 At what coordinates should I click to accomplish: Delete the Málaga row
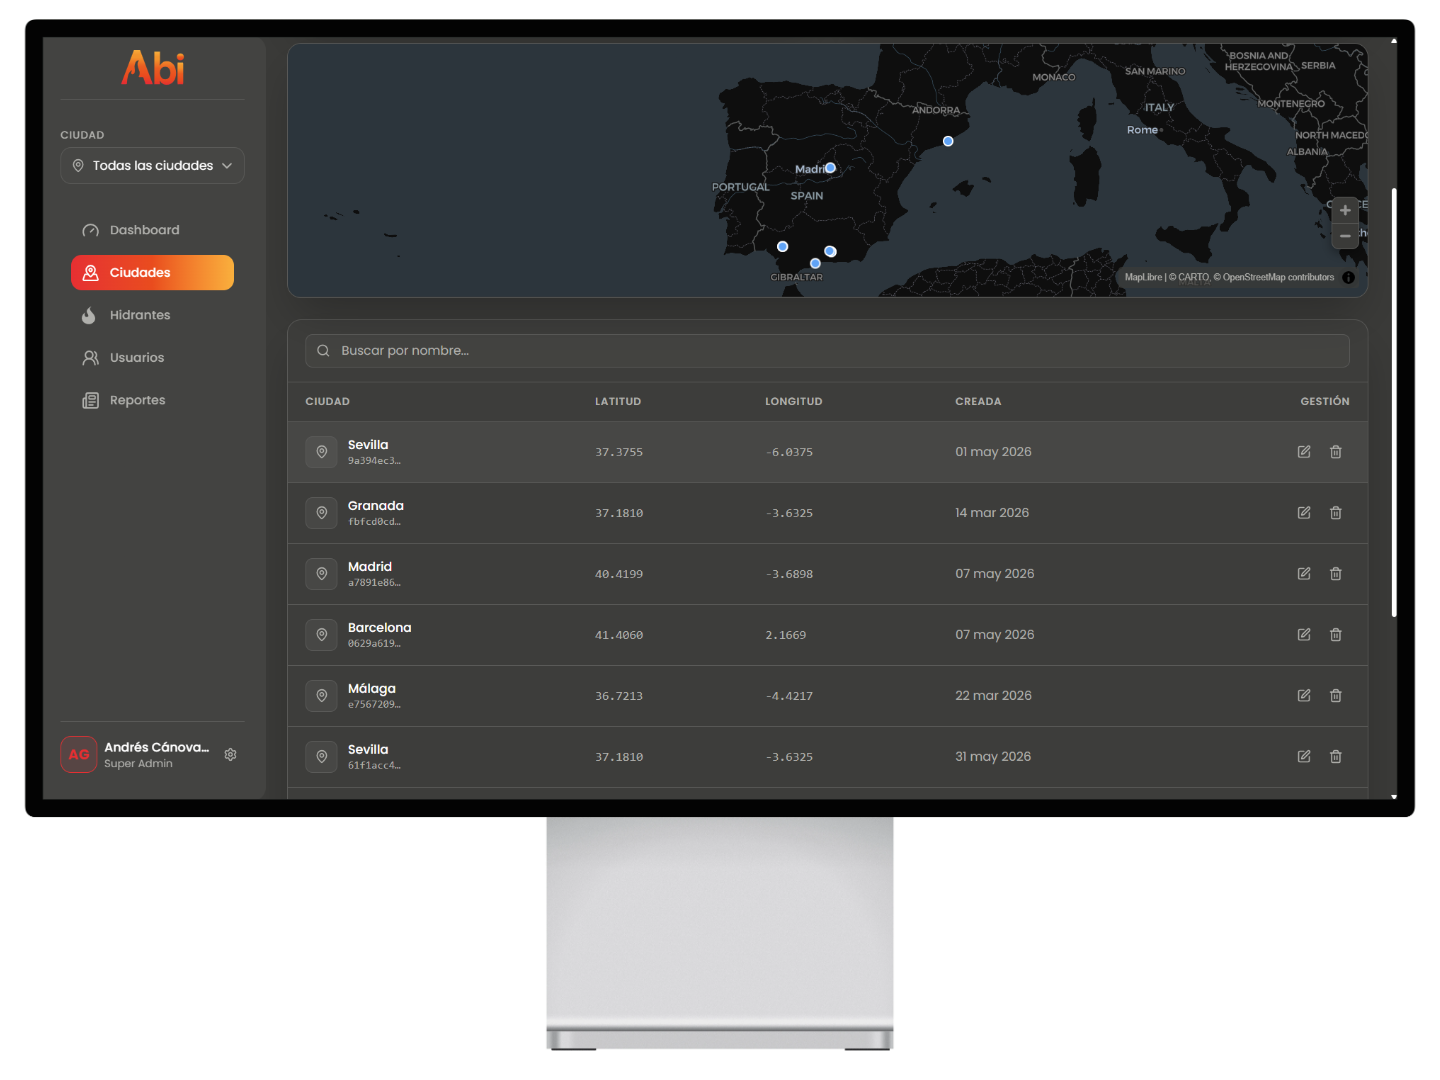[x=1336, y=696]
